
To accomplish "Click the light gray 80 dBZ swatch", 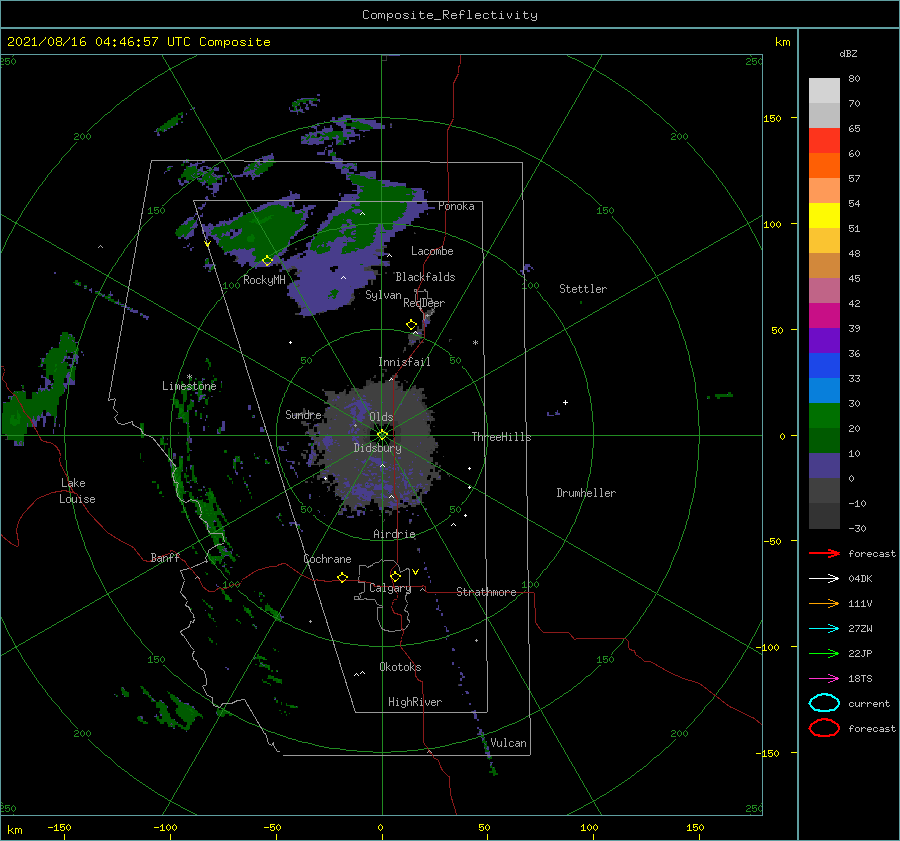I will [x=824, y=91].
